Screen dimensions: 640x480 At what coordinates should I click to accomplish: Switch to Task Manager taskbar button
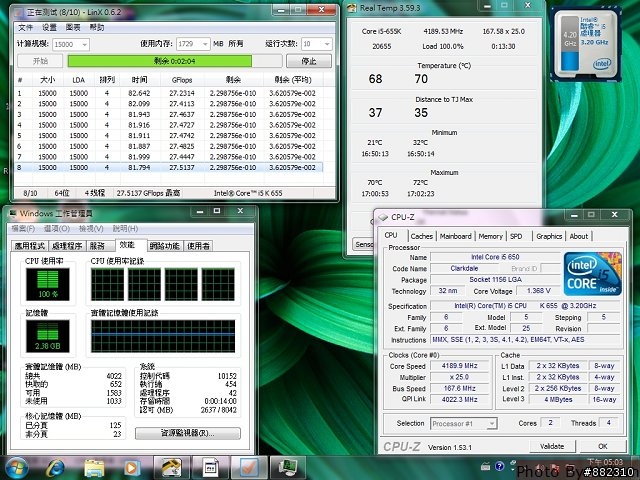coord(288,468)
